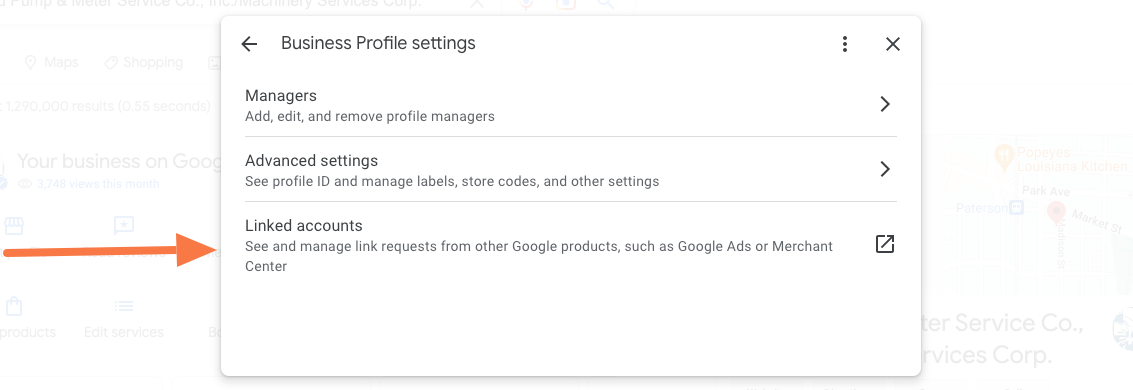Screen dimensions: 1133x390
Task: Open Advanced settings row
Action: [x=571, y=170]
